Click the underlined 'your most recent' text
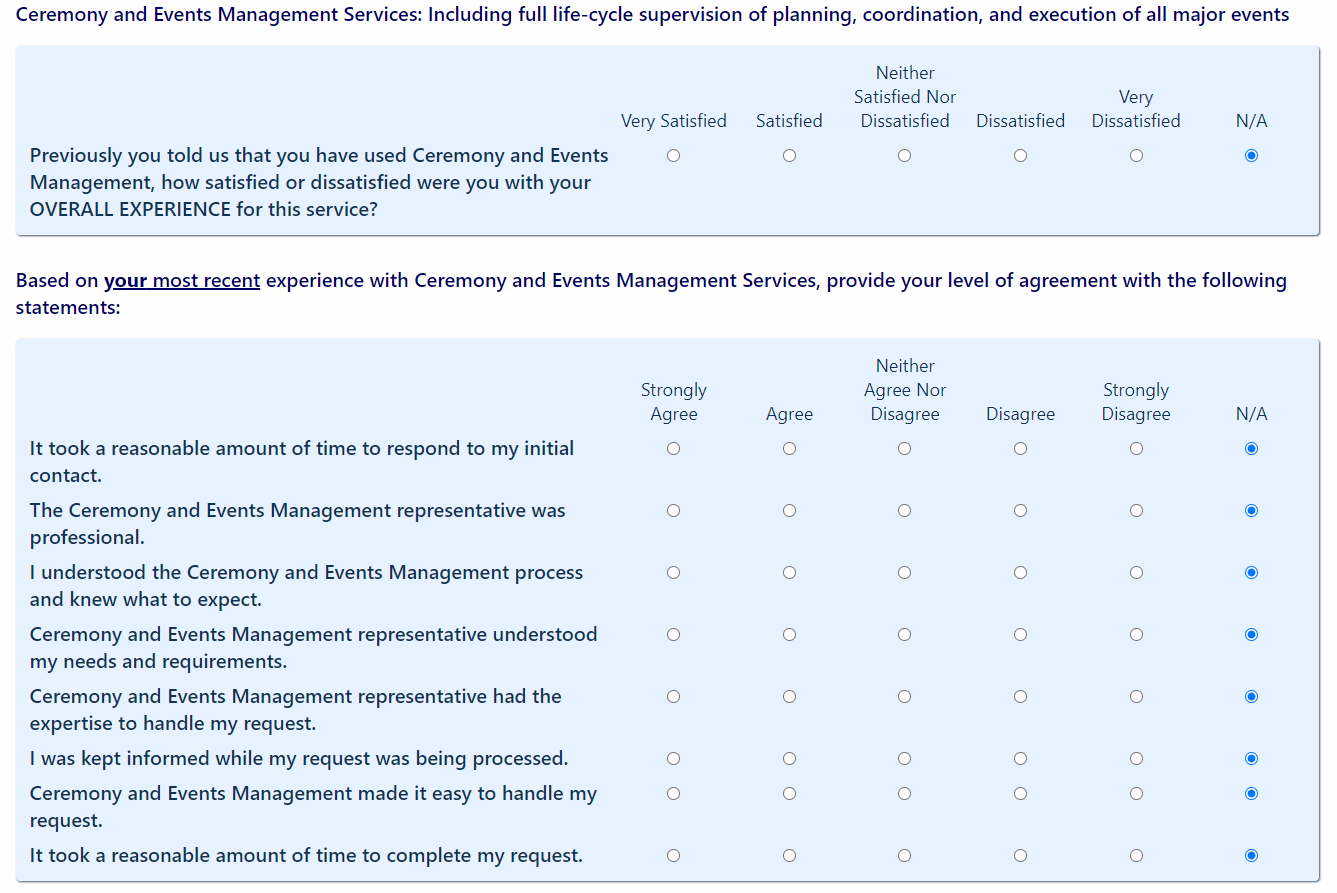This screenshot has height=893, width=1337. [182, 281]
